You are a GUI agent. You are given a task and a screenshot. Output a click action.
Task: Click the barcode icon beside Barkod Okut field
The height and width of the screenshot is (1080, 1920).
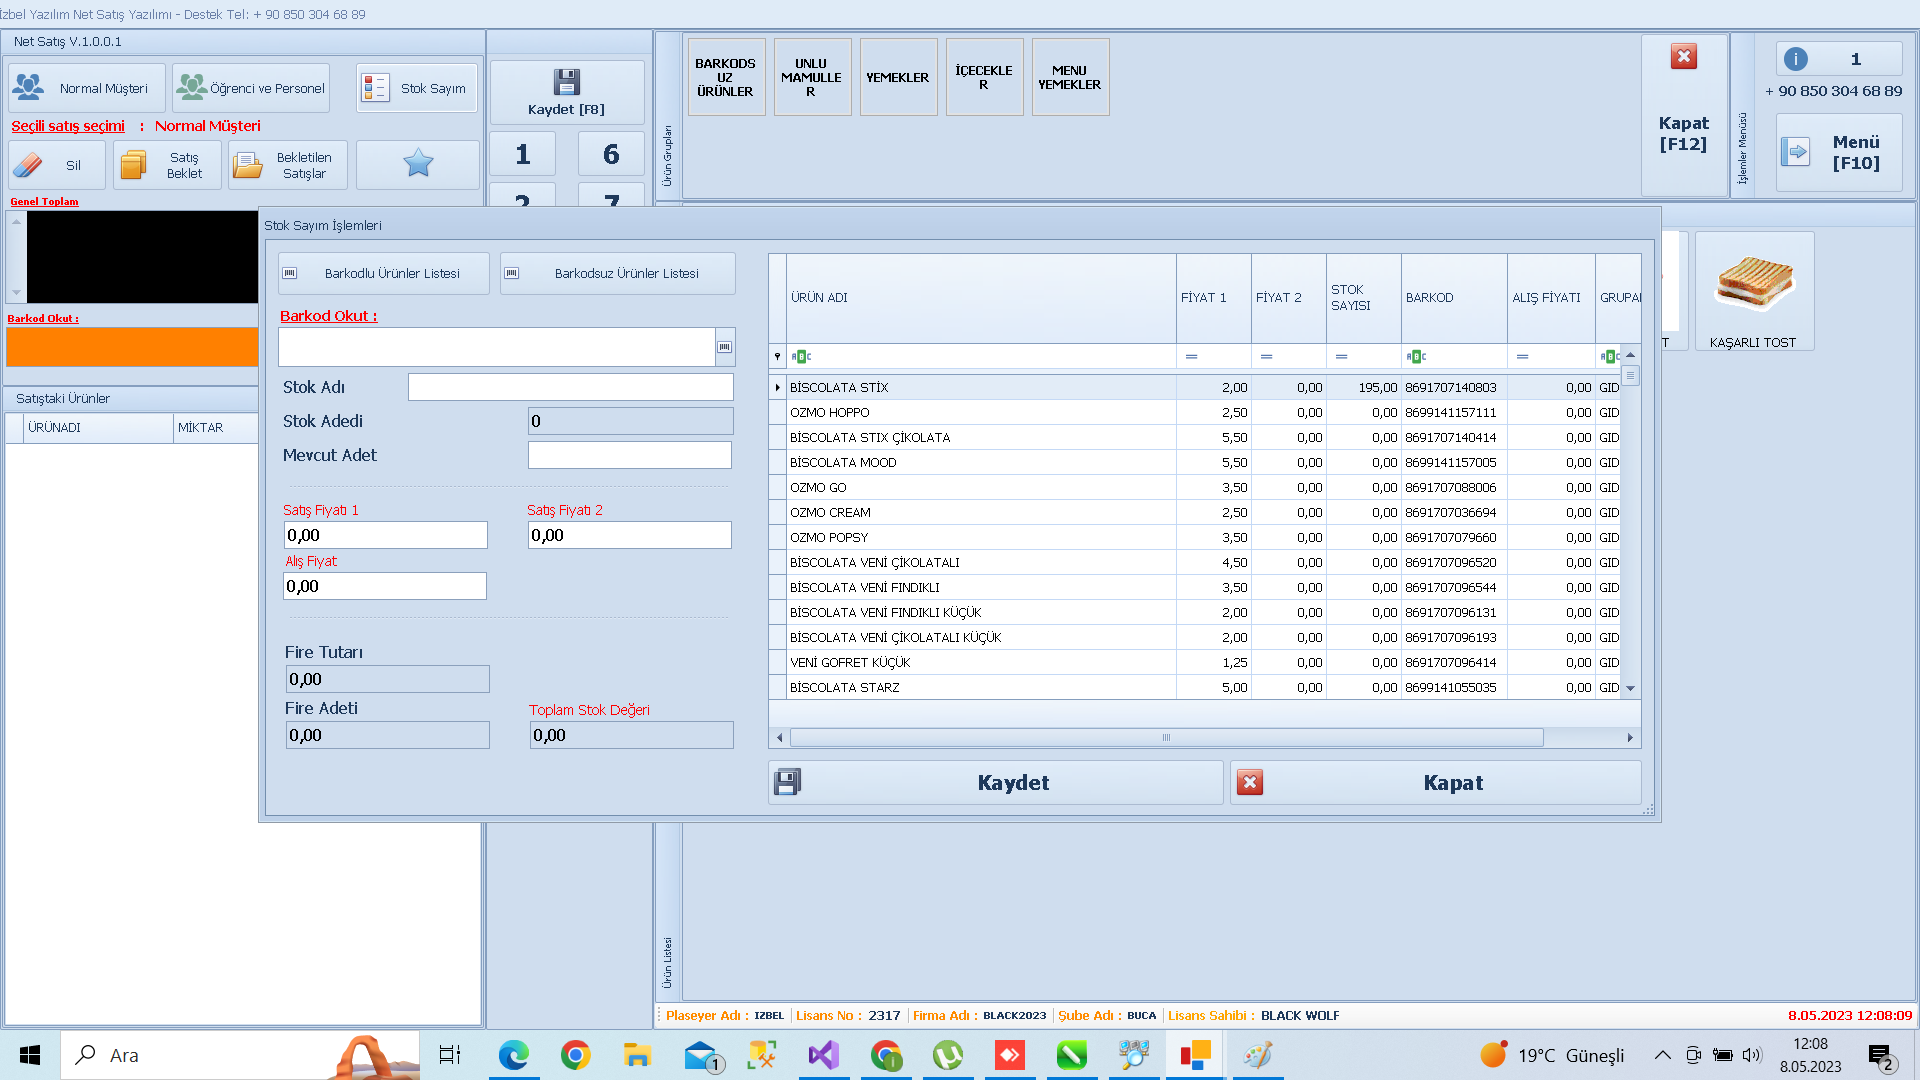click(x=725, y=347)
